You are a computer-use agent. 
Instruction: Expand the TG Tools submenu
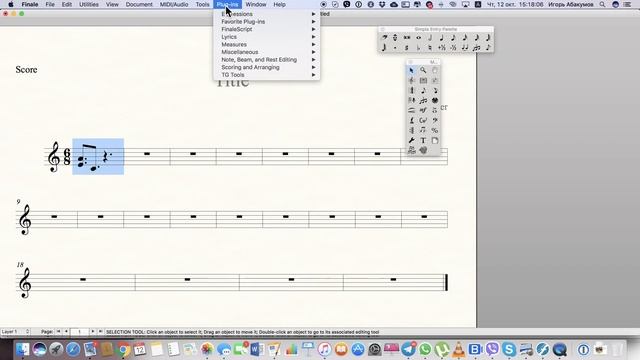pyautogui.click(x=267, y=75)
